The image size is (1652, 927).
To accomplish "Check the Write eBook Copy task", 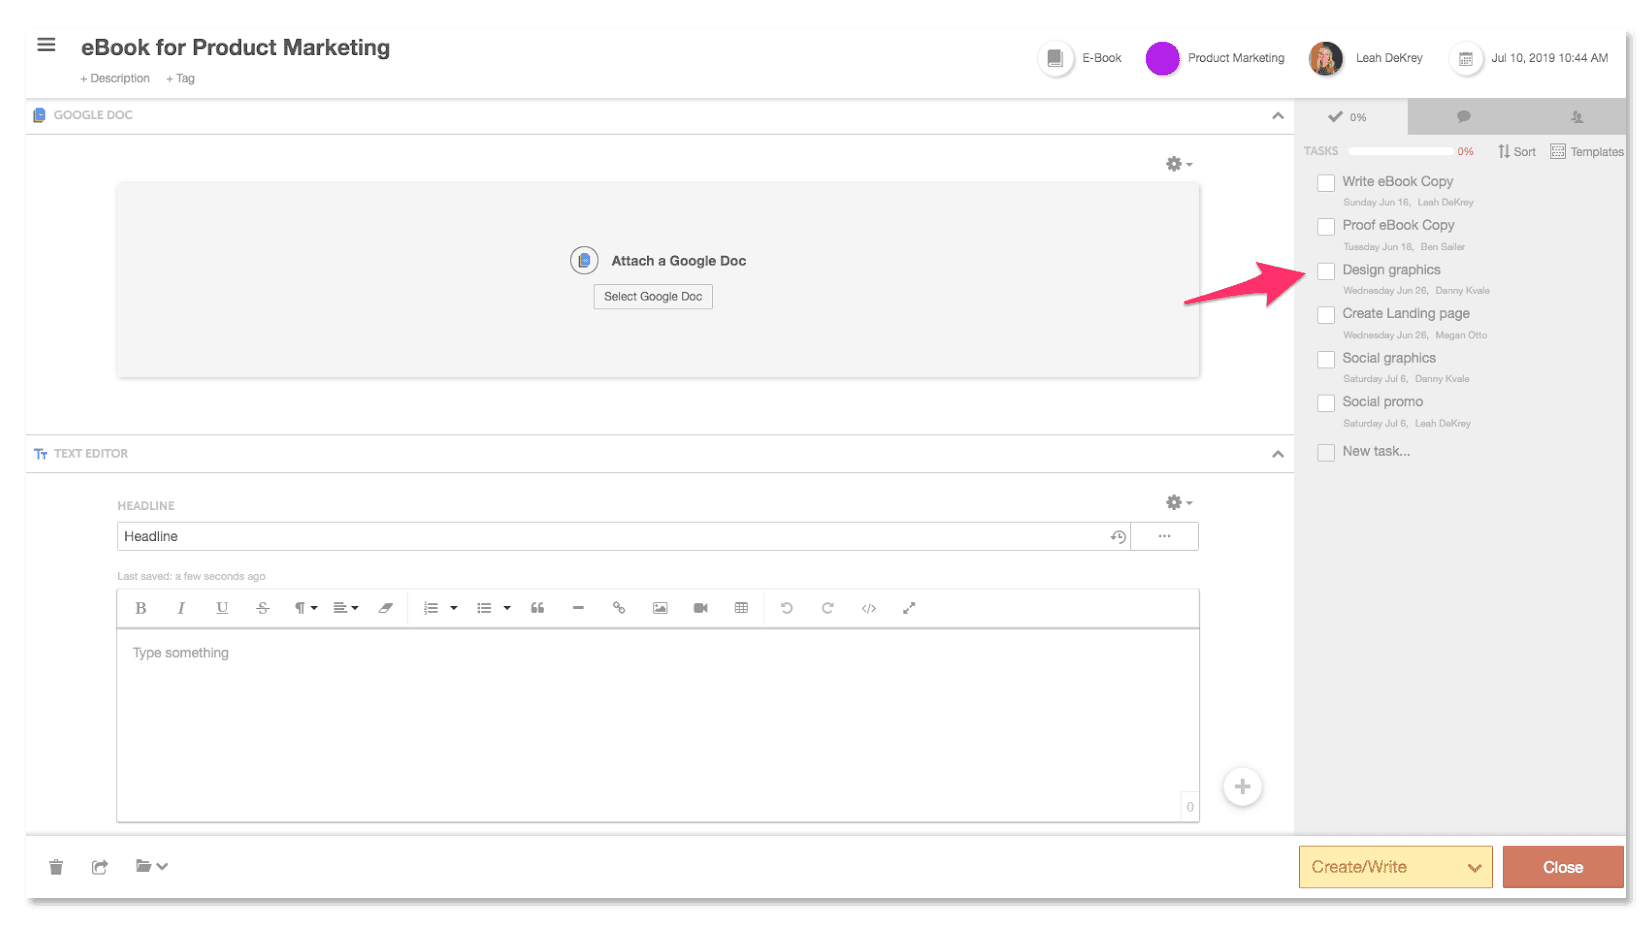I will (1326, 183).
